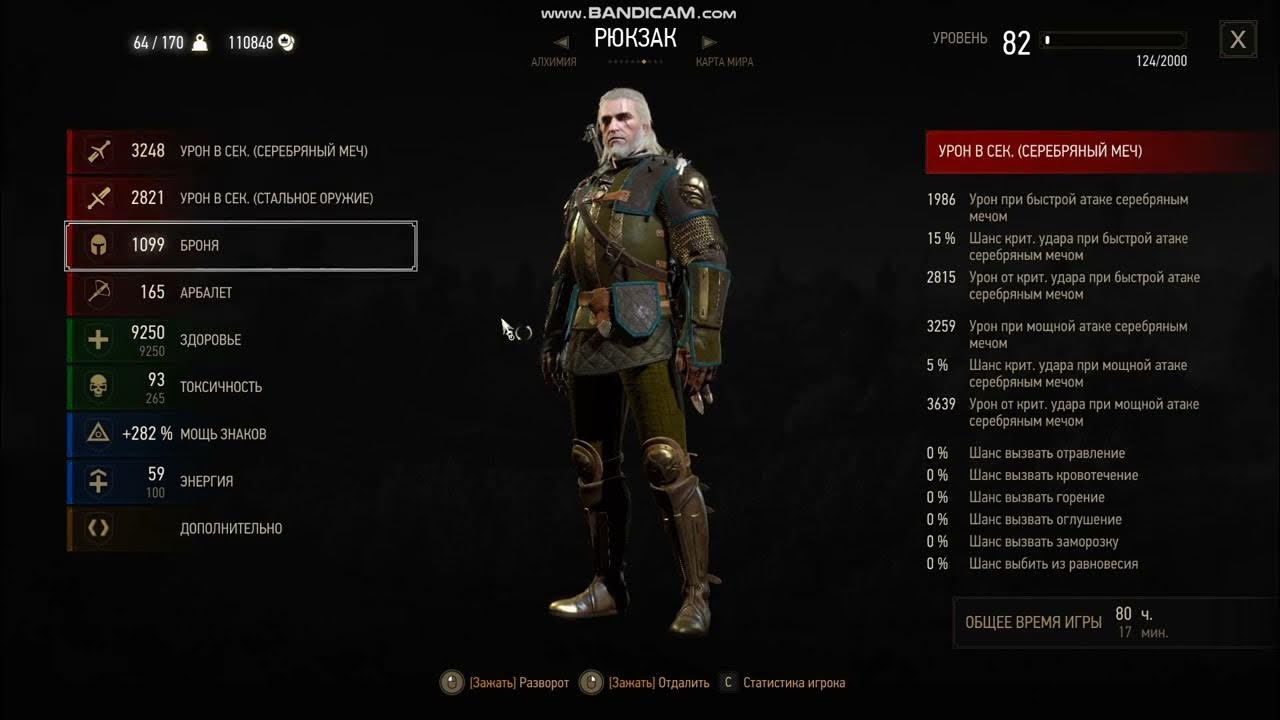1280x720 pixels.
Task: Expand the Дополнительно stats row
Action: point(241,528)
